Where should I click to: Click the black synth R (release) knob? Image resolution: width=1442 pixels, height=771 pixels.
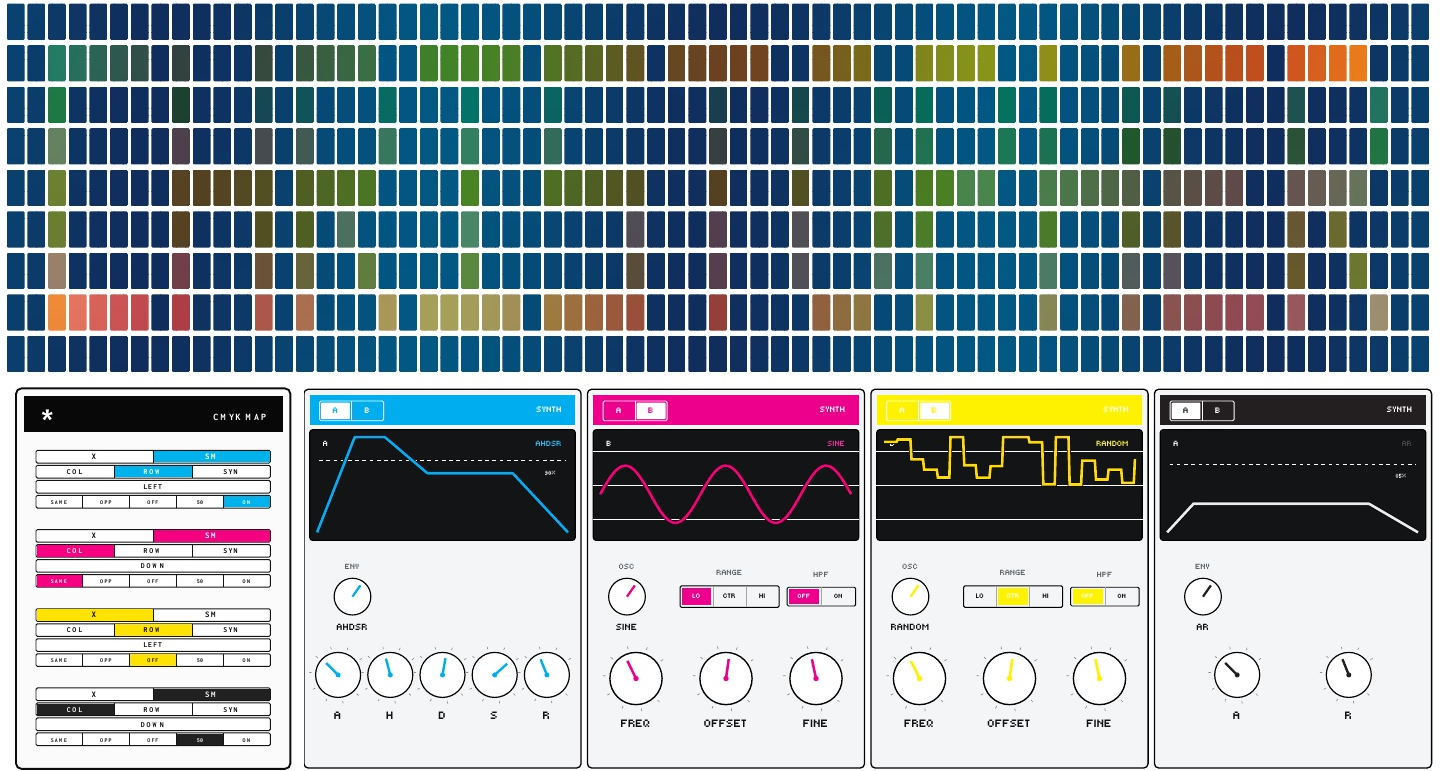pyautogui.click(x=1348, y=675)
